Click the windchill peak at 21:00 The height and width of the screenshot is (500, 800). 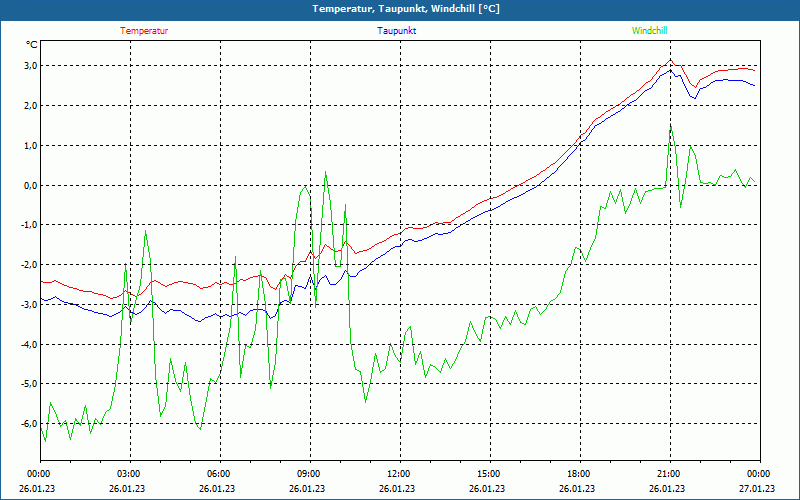670,125
